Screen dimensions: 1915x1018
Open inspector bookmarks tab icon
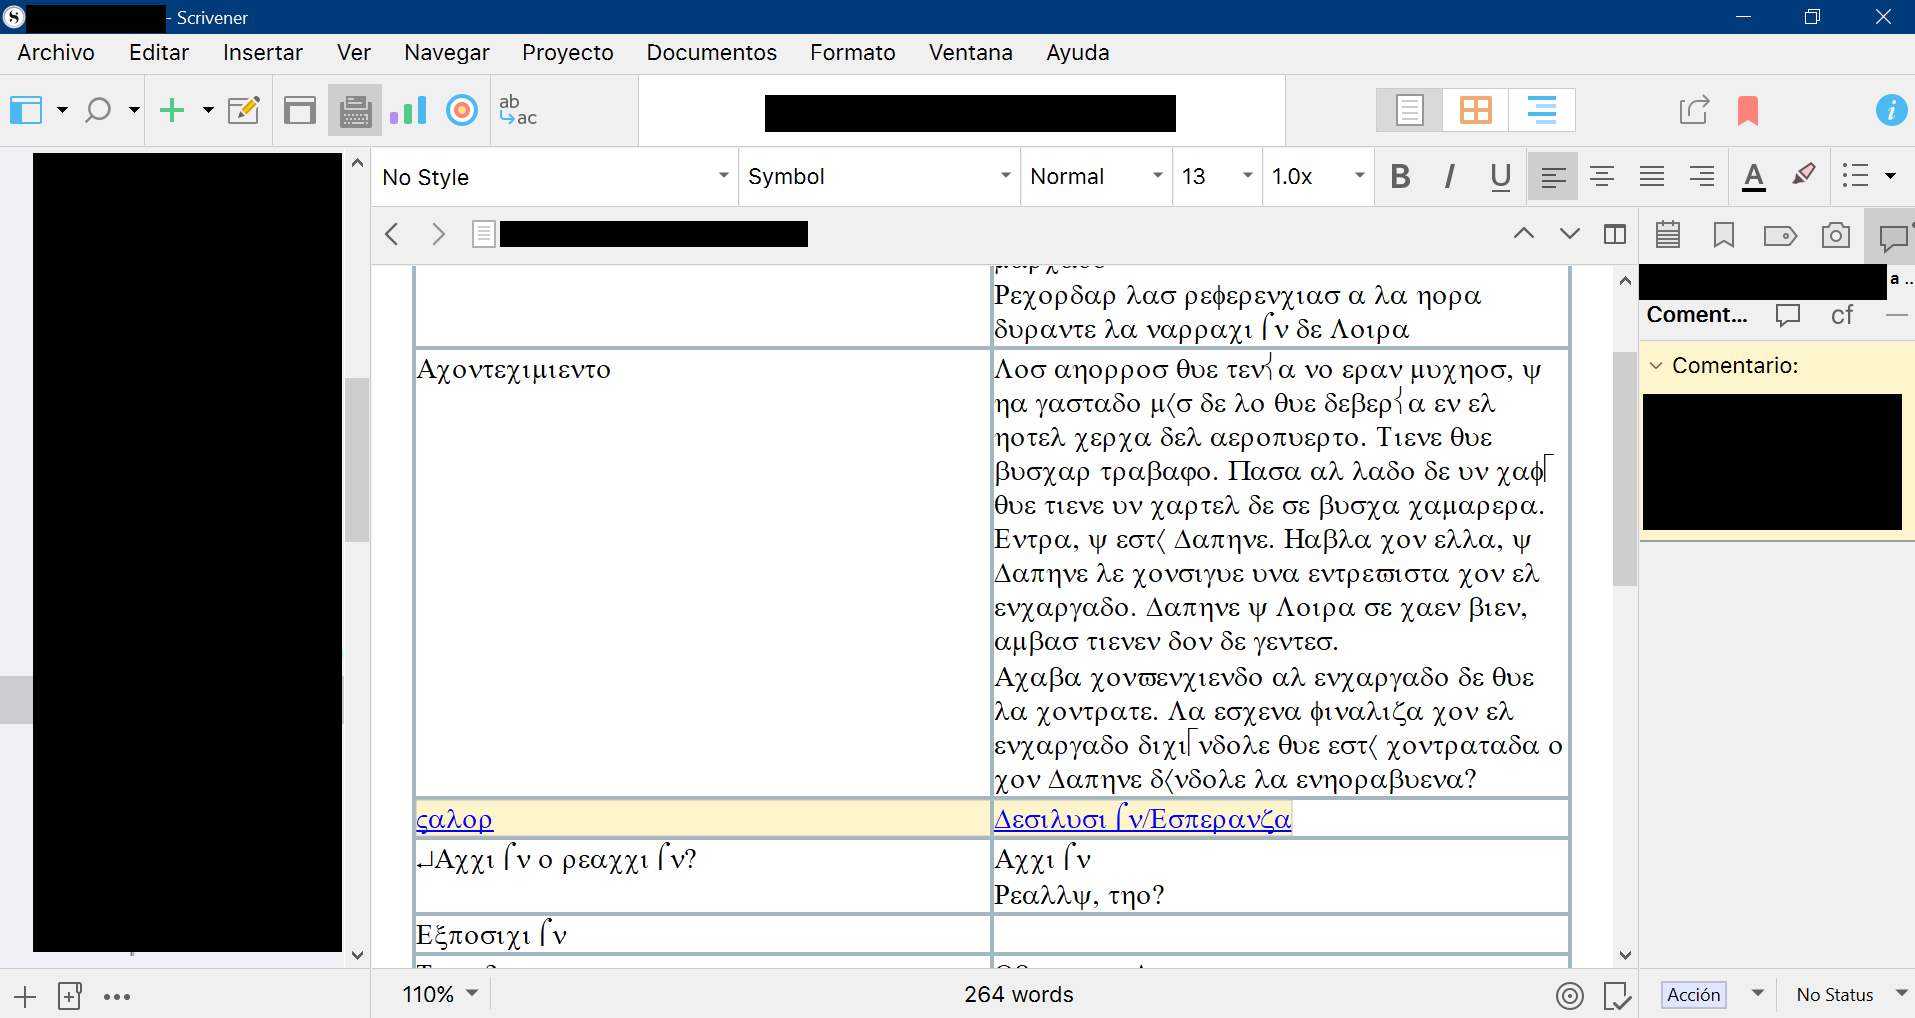[x=1724, y=235]
